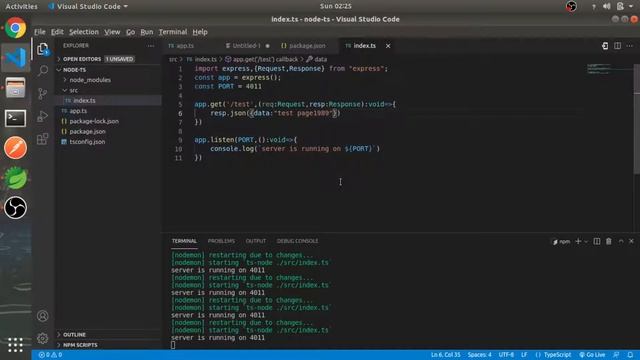640x360 pixels.
Task: Collapse the NODE-TS folder section
Action: (x=108, y=70)
